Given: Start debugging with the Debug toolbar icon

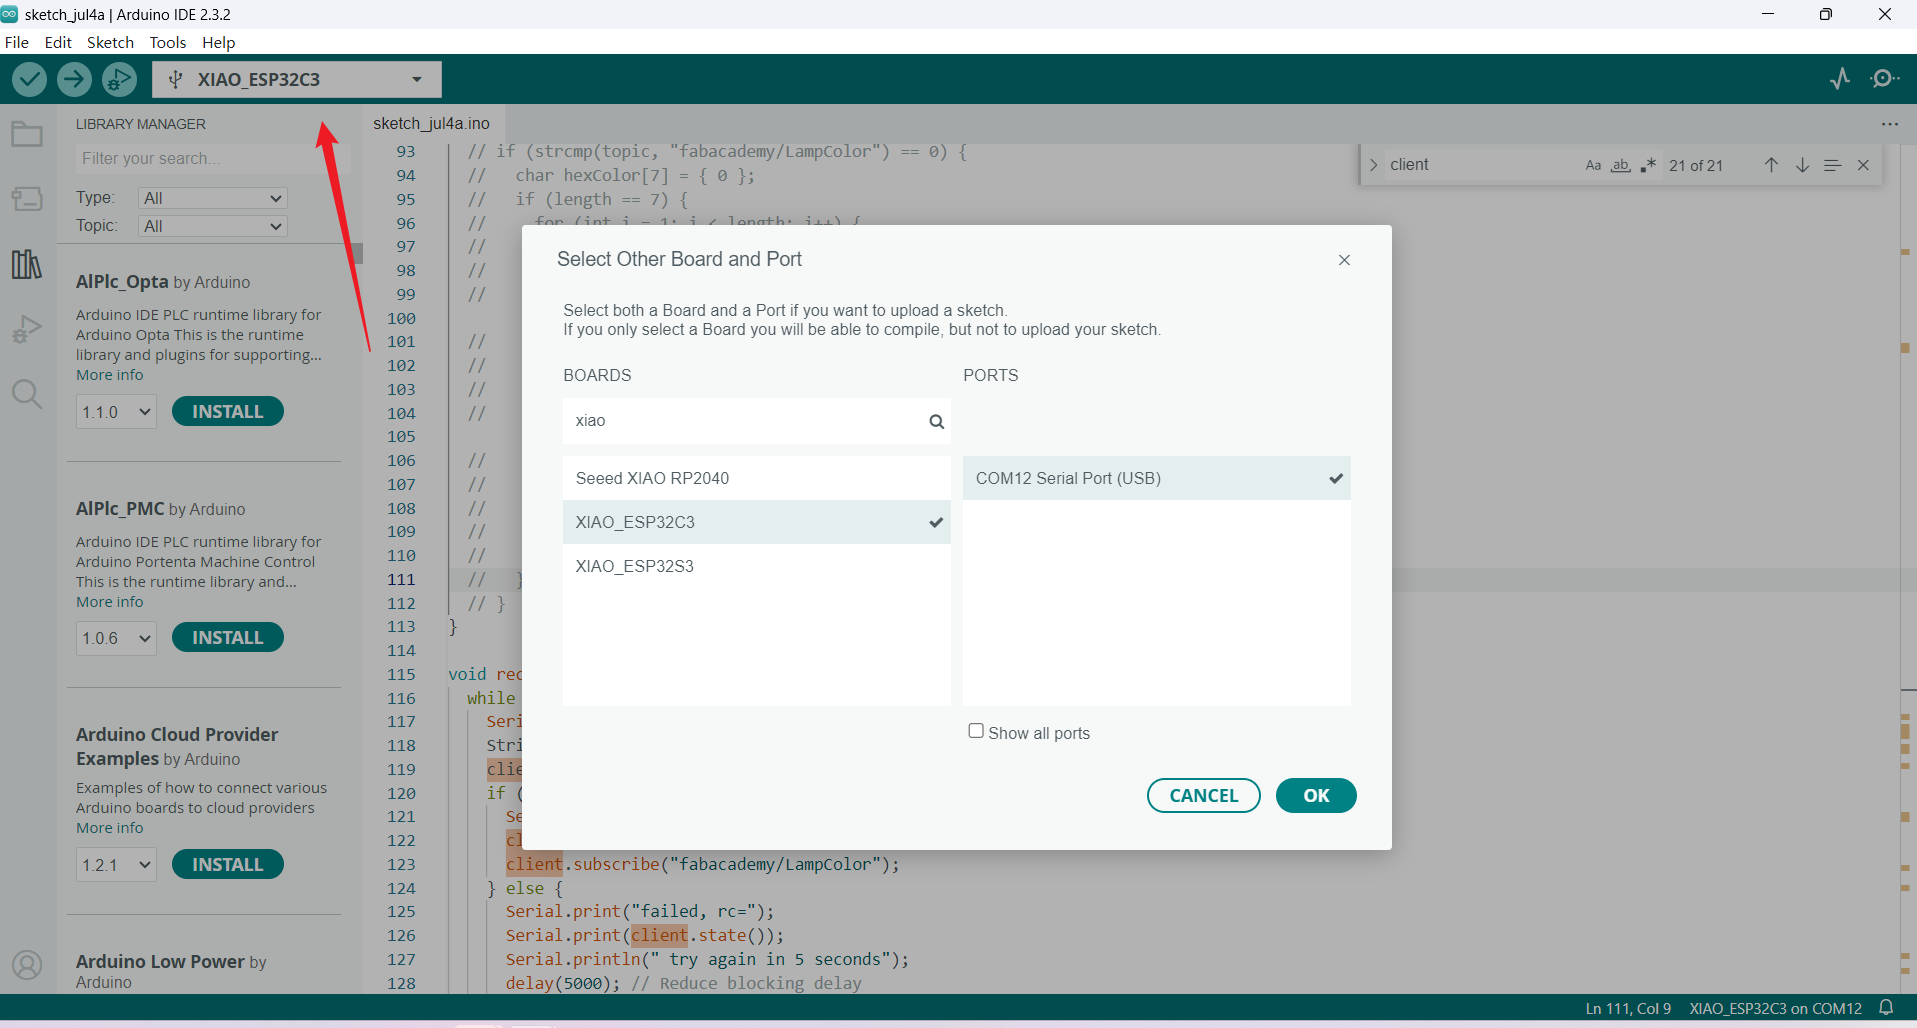Looking at the screenshot, I should 119,79.
